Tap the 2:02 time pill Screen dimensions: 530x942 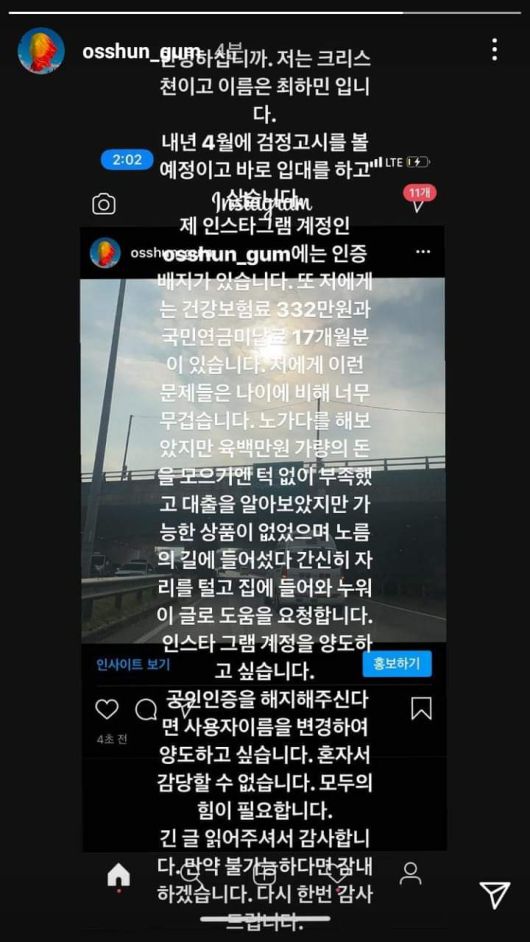click(x=127, y=160)
